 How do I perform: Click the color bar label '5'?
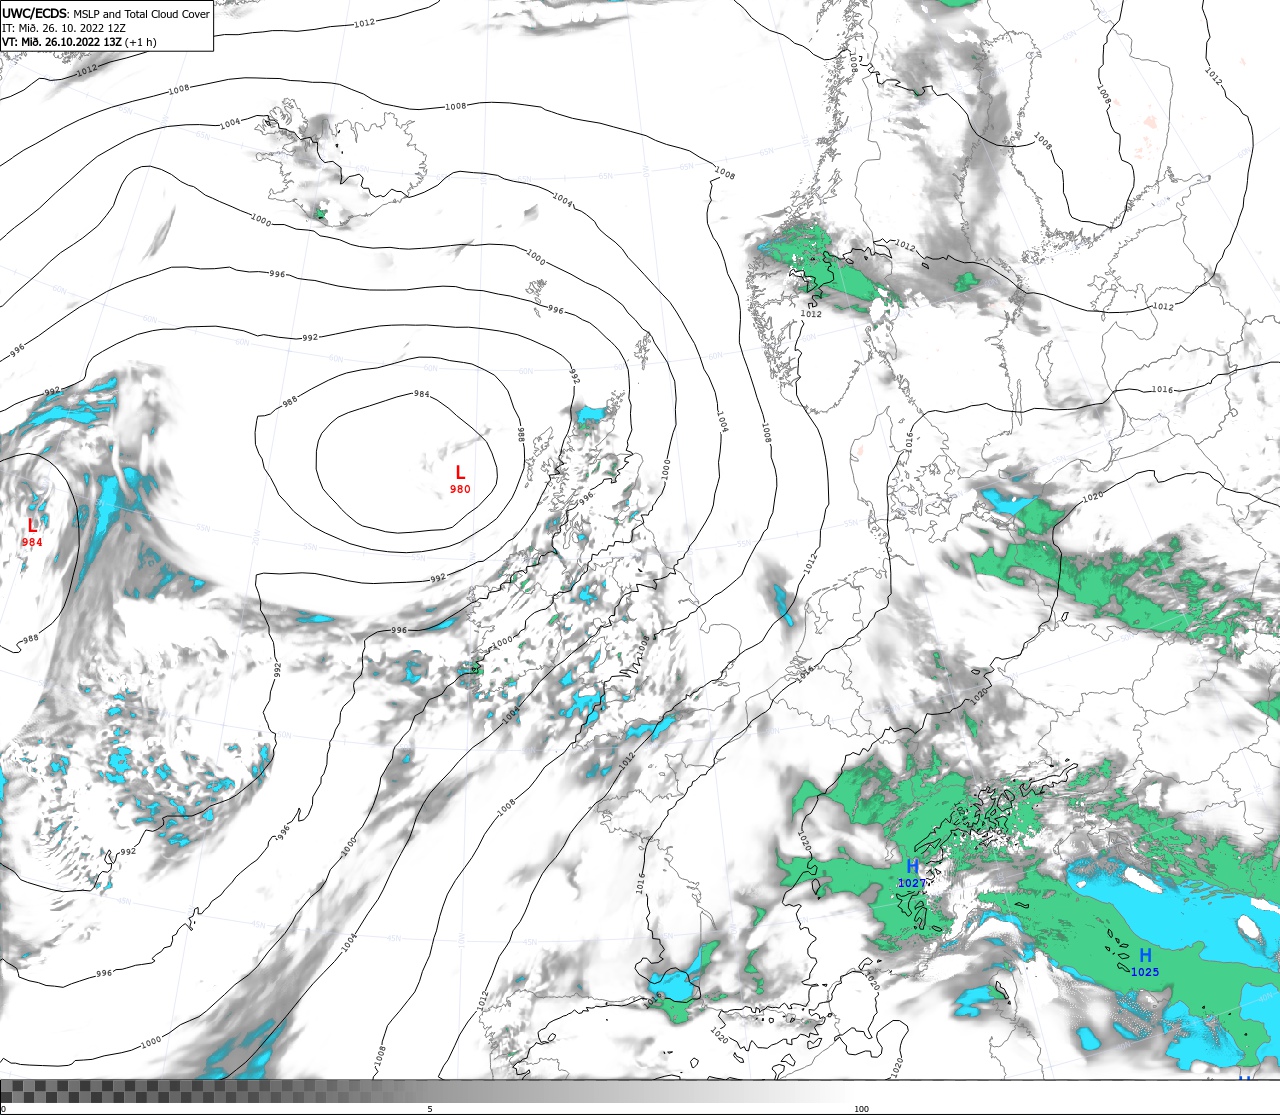point(430,1109)
